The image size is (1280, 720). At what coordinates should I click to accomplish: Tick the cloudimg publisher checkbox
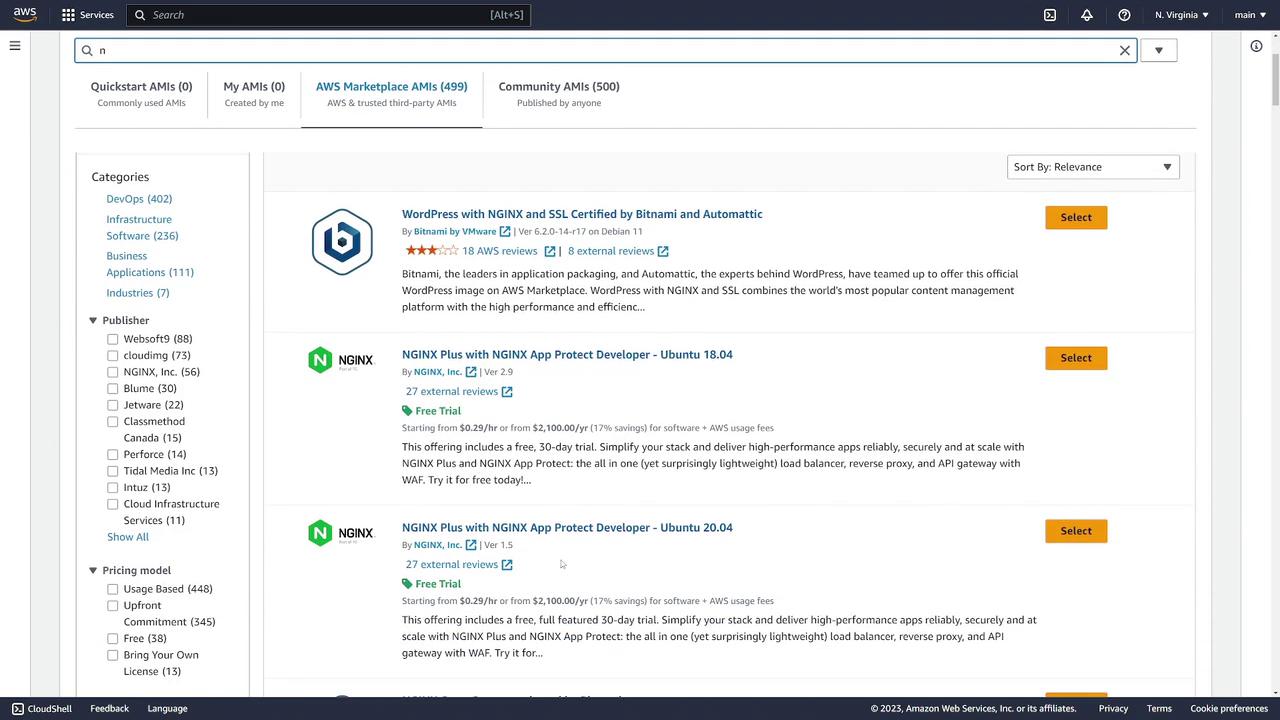113,356
